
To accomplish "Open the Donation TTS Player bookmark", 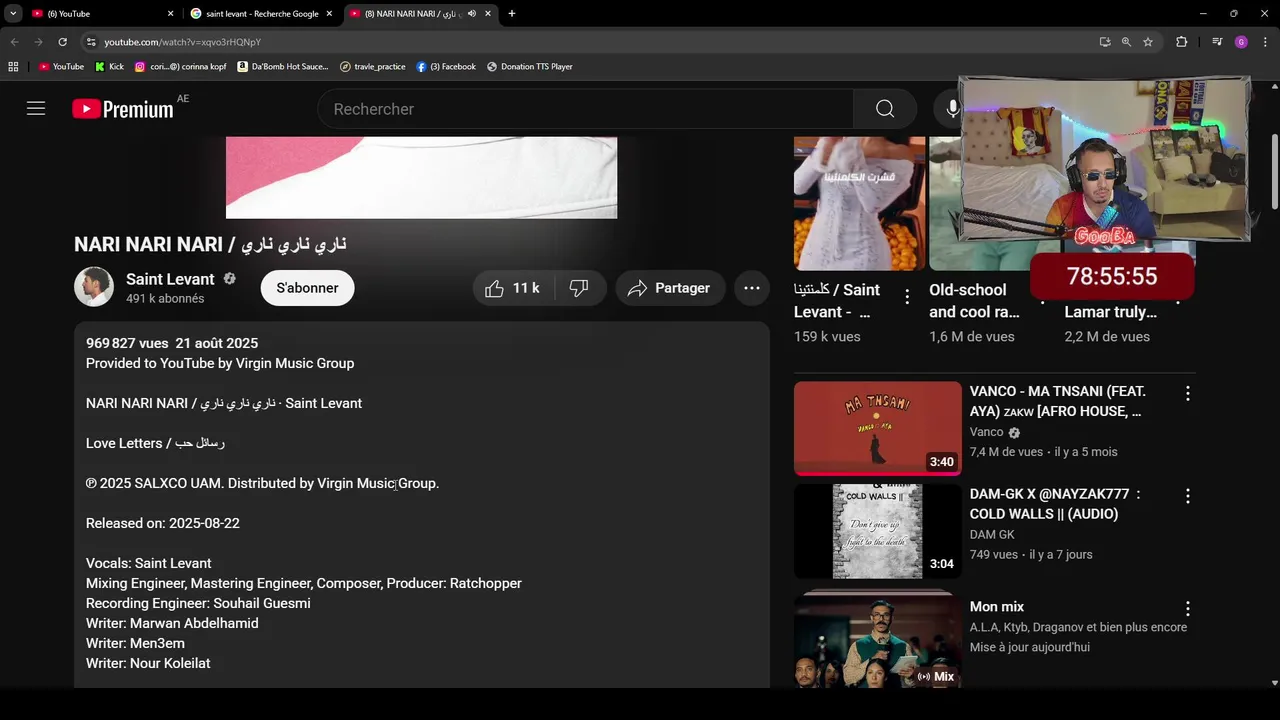I will [x=530, y=67].
